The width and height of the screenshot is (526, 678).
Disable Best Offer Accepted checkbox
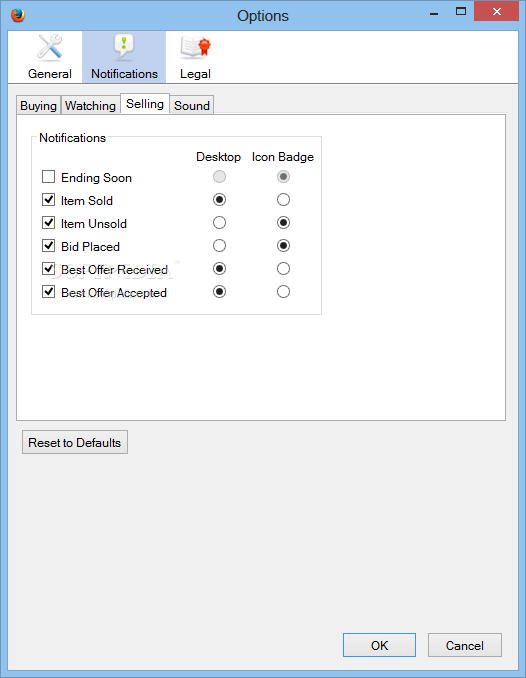pyautogui.click(x=48, y=292)
